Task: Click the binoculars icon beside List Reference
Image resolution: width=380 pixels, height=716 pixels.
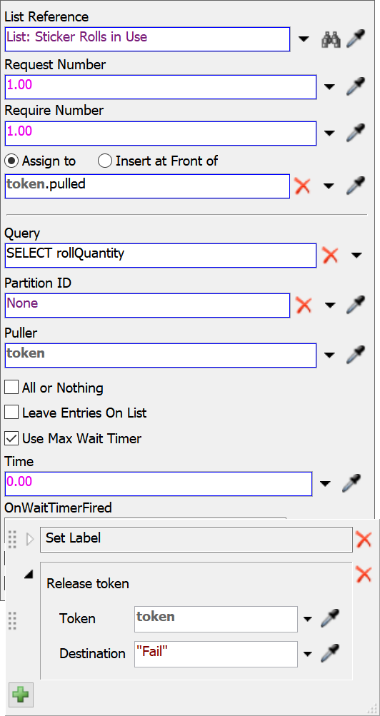Action: tap(331, 40)
